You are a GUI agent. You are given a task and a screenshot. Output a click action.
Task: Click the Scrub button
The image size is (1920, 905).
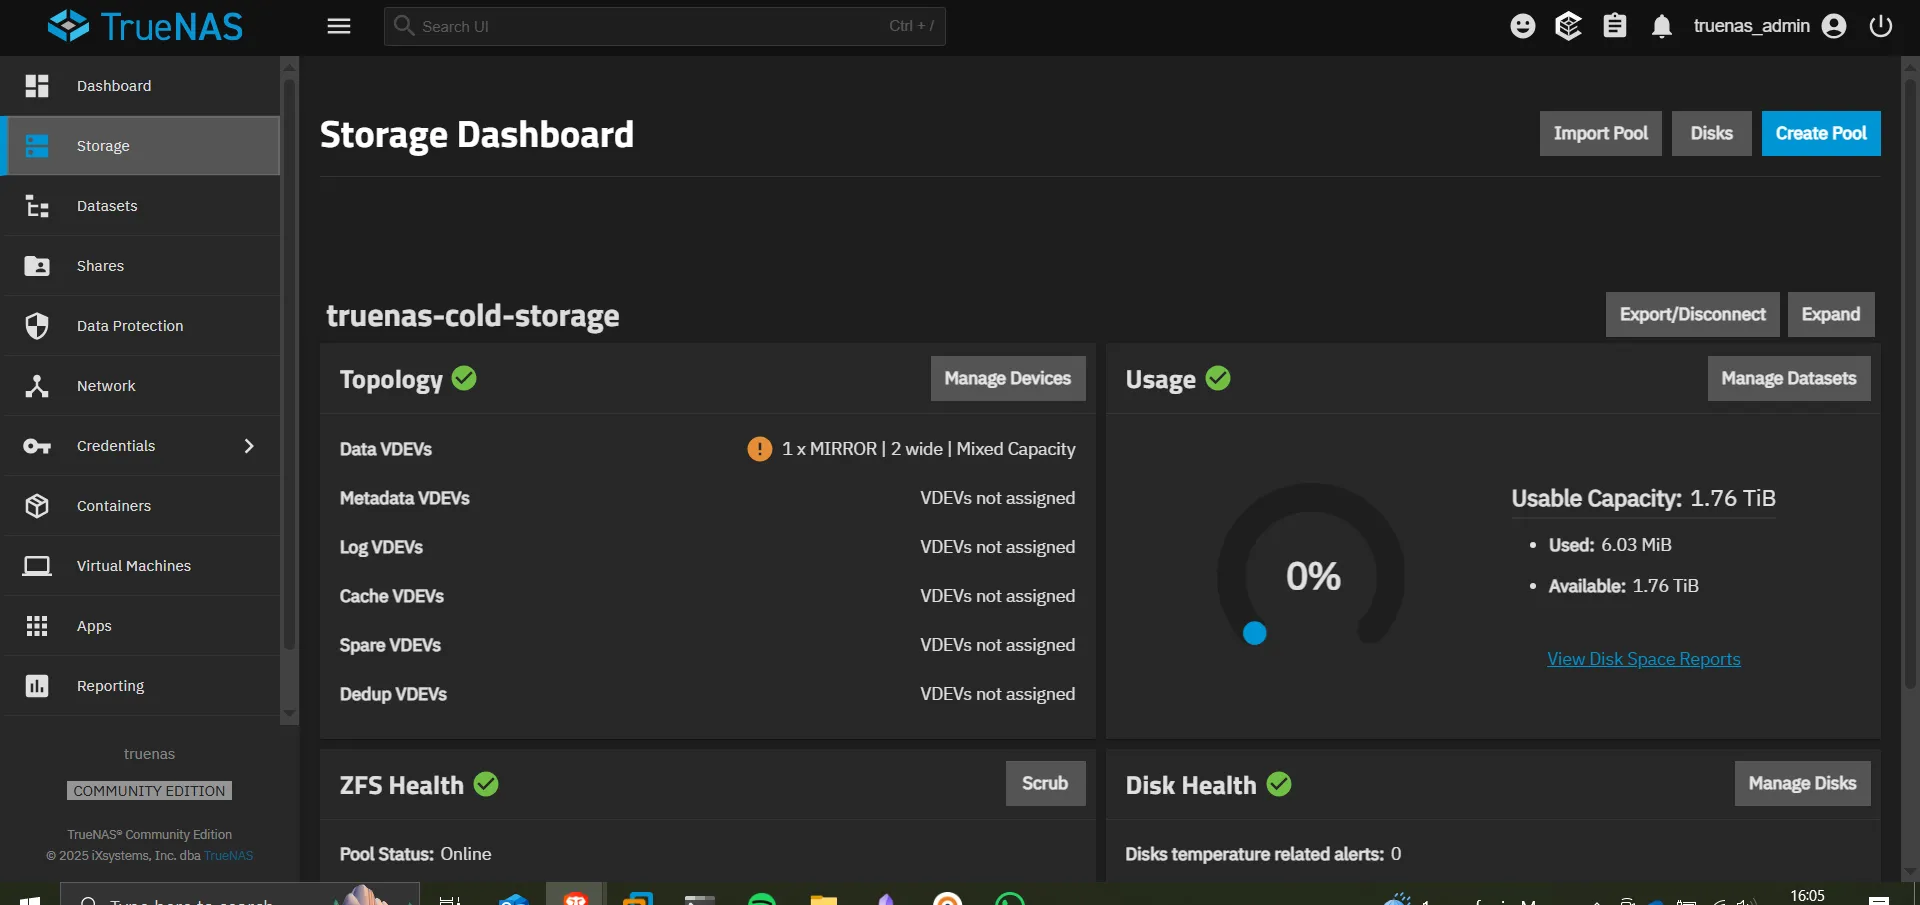click(x=1045, y=783)
